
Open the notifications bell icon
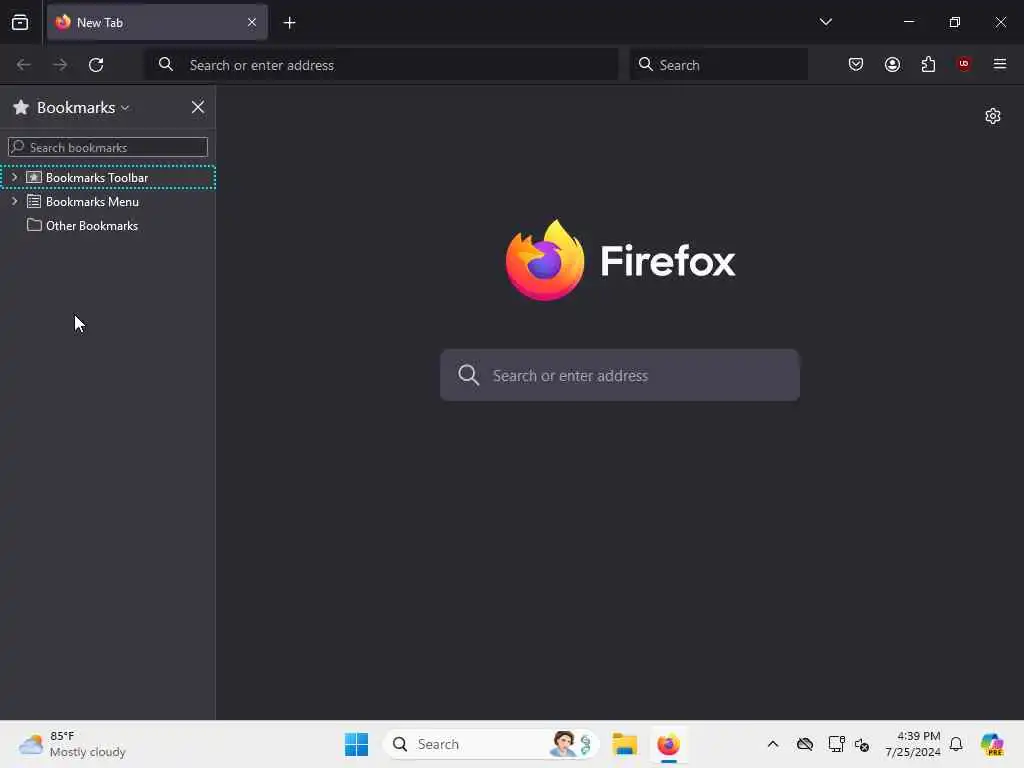click(x=956, y=744)
